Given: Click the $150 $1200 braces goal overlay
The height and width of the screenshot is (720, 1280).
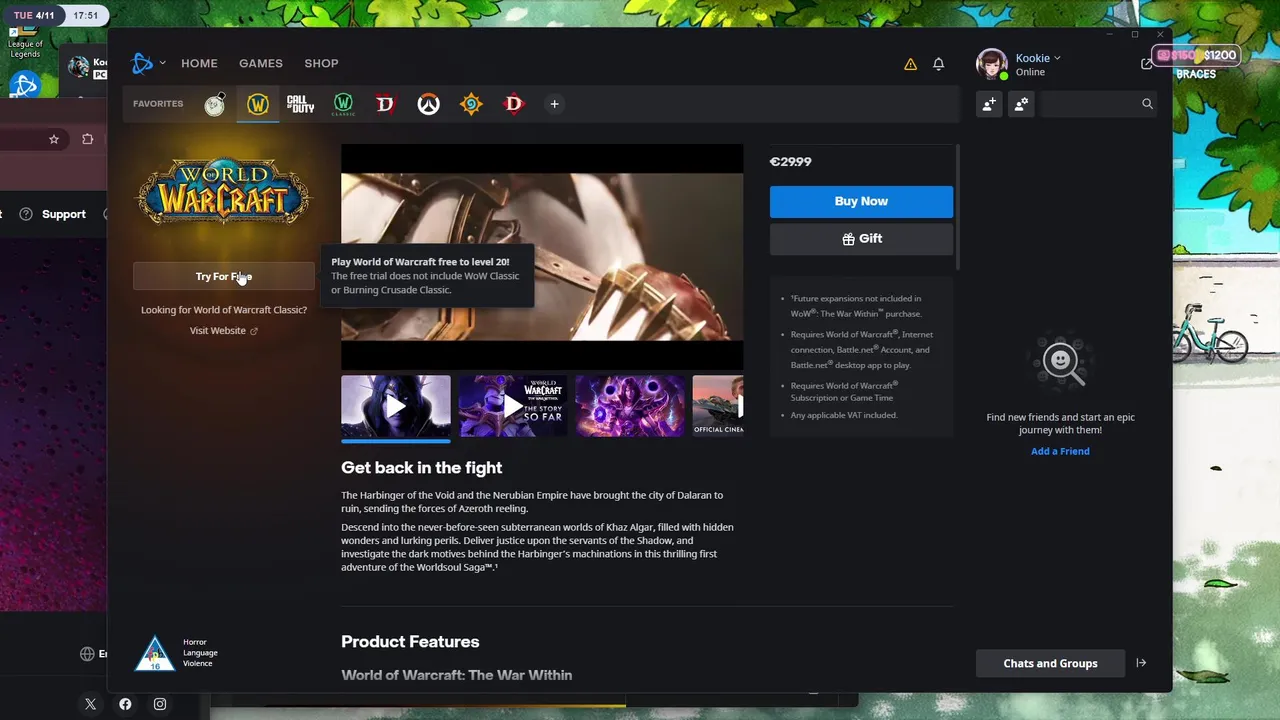Looking at the screenshot, I should point(1197,63).
